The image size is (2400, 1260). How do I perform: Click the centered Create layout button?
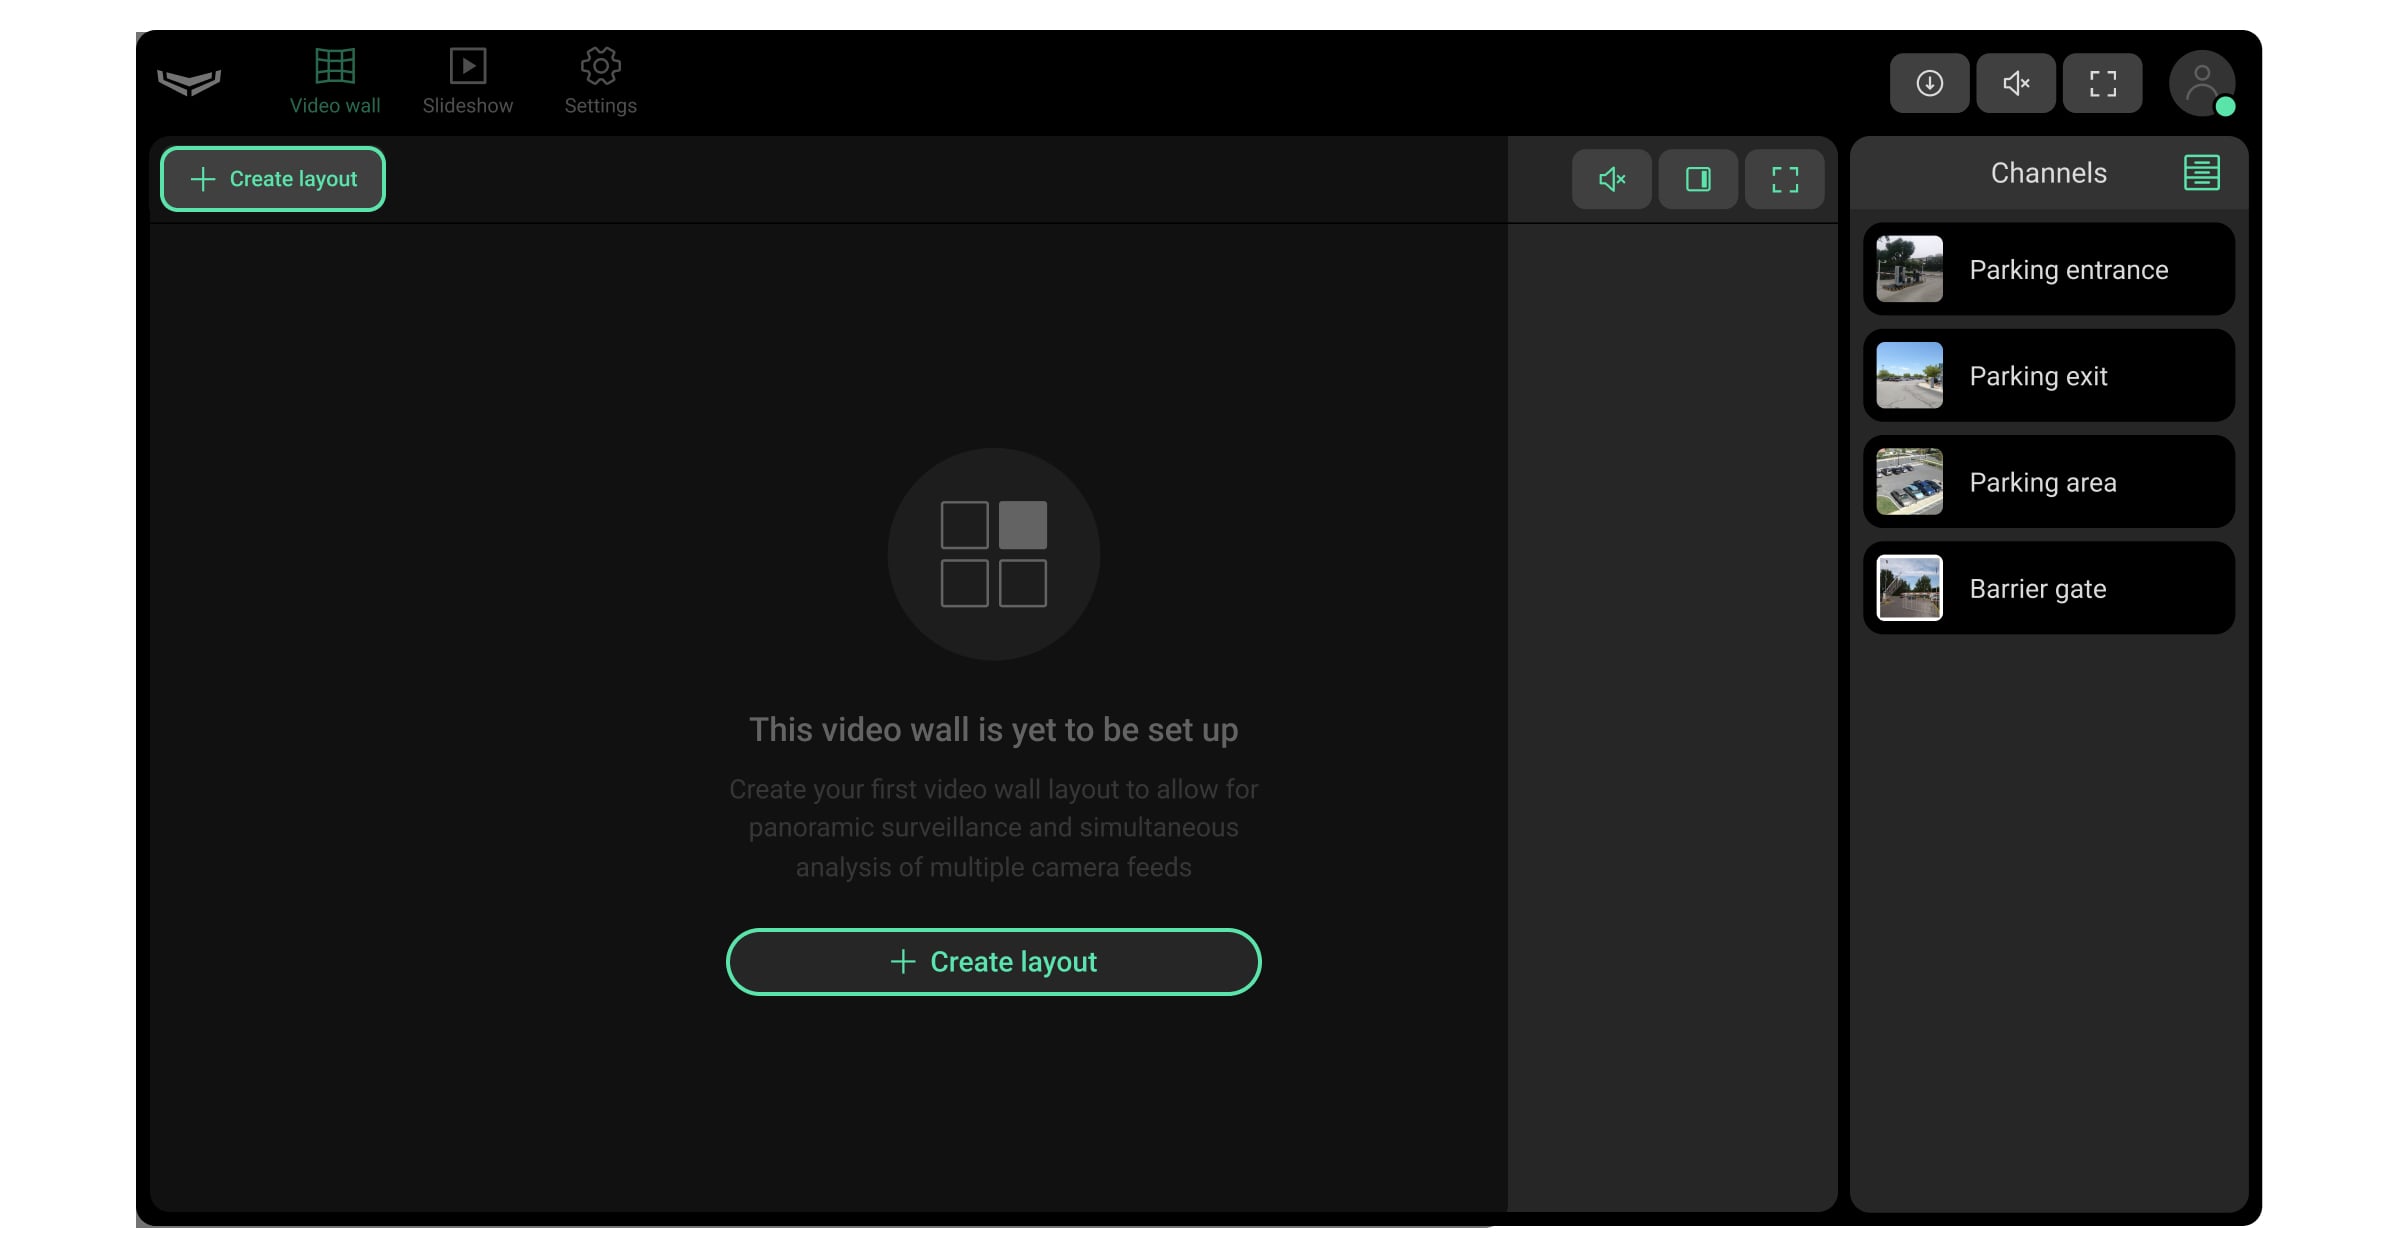(993, 961)
